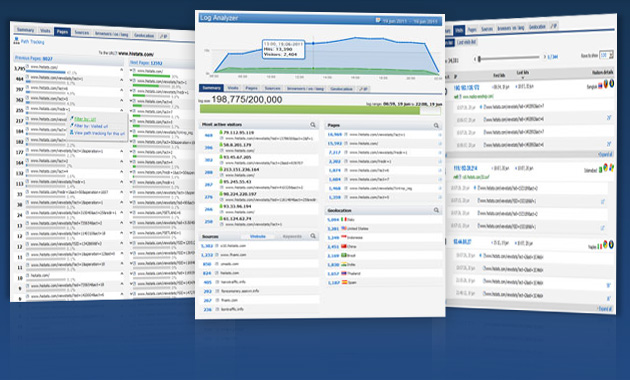
Task: Click active Pages tab in left window
Action: 62,32
